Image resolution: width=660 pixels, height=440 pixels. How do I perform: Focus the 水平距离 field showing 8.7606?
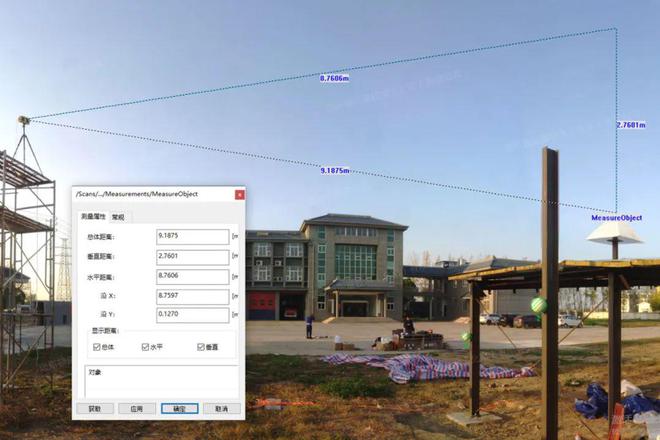coord(192,277)
